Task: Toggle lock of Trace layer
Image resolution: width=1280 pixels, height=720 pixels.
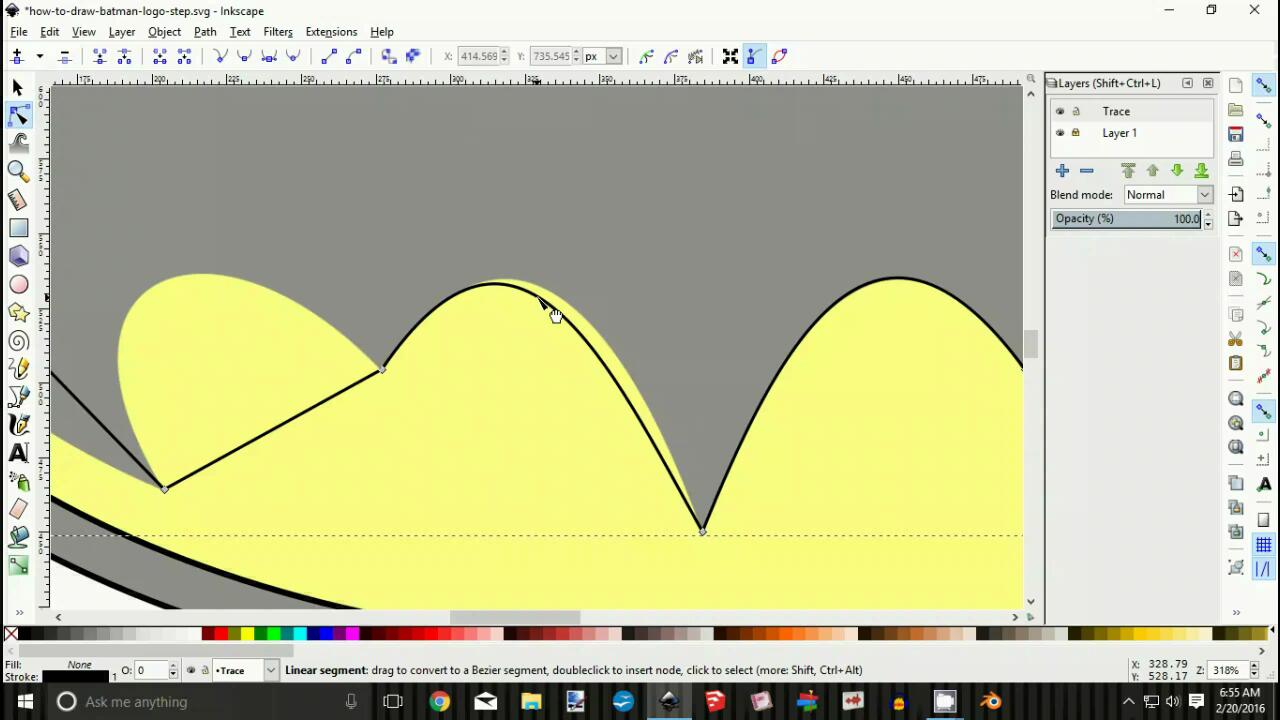Action: tap(1076, 111)
